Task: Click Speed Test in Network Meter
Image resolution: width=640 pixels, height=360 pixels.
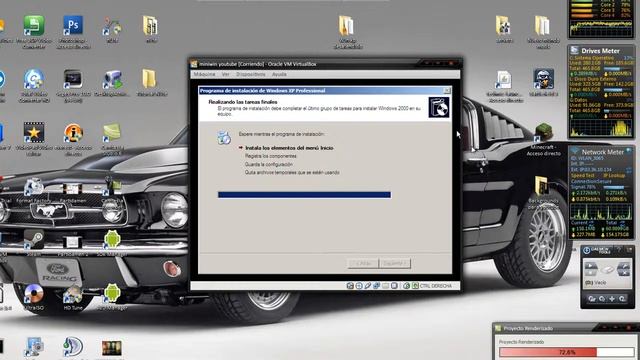Action: pos(583,175)
